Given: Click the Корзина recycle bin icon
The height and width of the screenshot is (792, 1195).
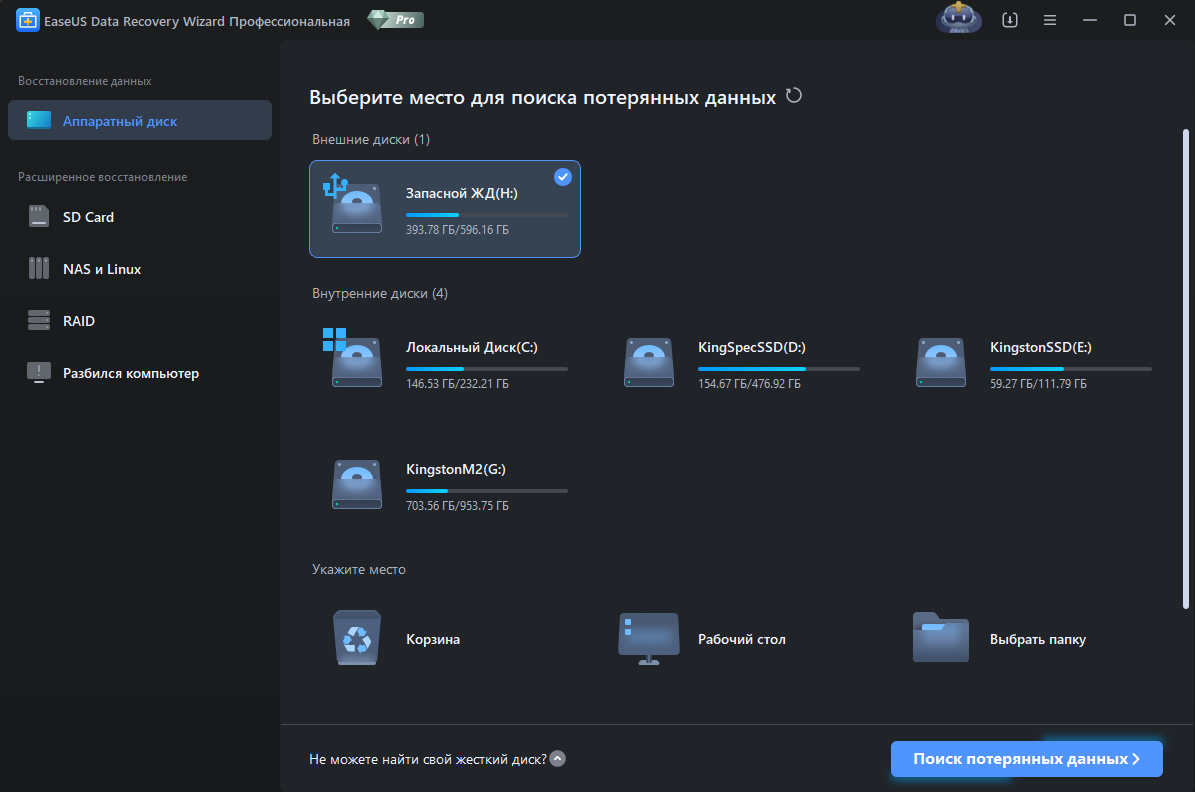Looking at the screenshot, I should click(x=357, y=638).
